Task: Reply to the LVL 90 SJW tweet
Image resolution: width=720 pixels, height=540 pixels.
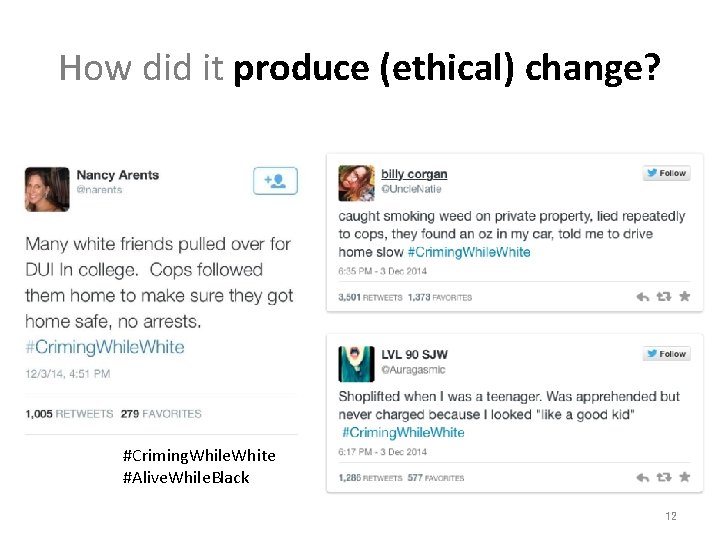Action: point(643,478)
